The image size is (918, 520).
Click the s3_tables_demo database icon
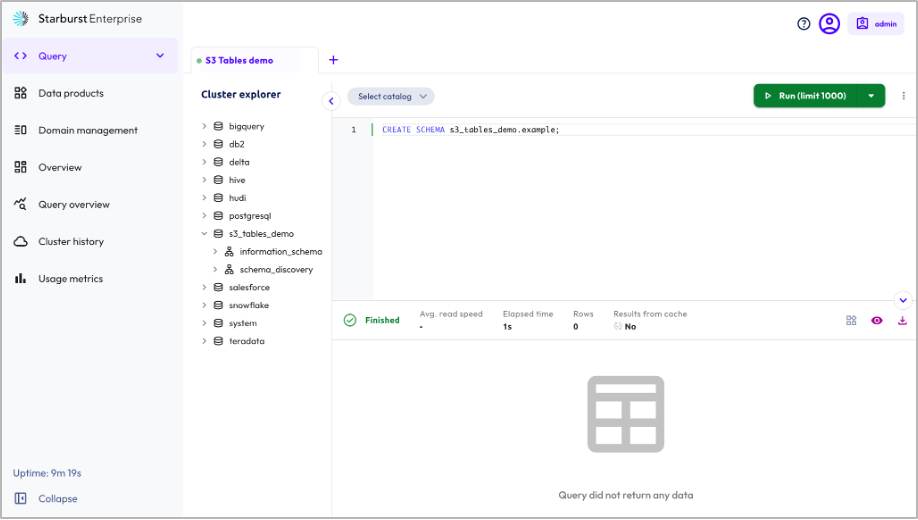tap(218, 234)
